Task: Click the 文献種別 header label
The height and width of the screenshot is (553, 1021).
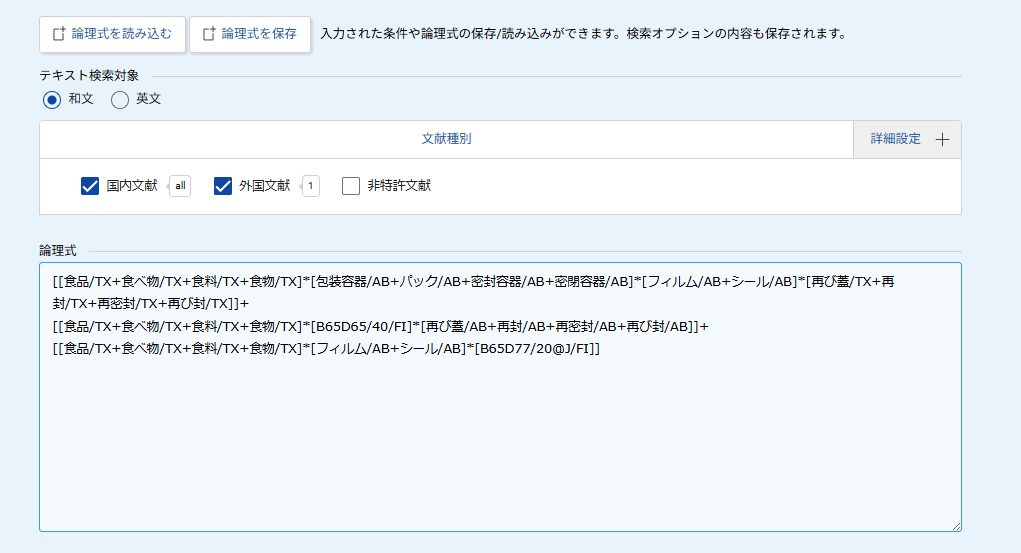Action: [x=446, y=139]
